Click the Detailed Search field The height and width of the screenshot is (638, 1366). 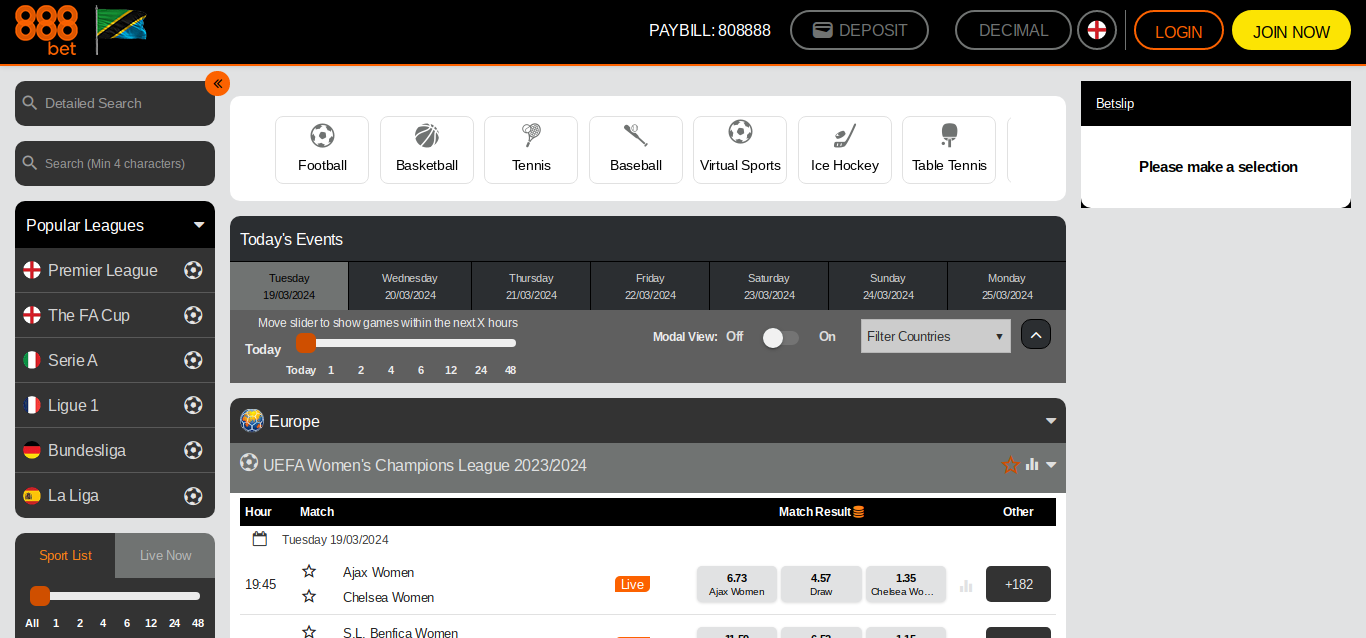(x=115, y=103)
